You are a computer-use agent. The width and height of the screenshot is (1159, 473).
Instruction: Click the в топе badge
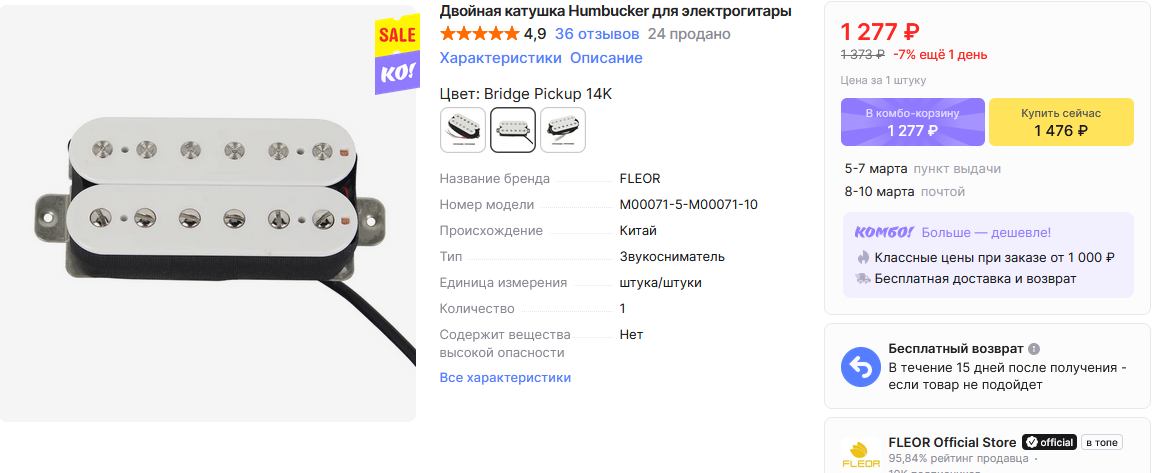coord(1102,443)
